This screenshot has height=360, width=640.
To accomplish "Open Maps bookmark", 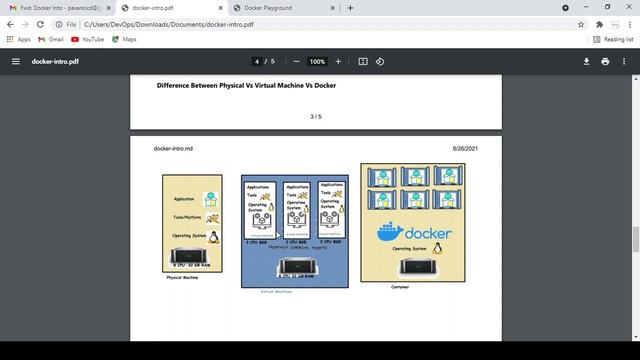I will pyautogui.click(x=124, y=39).
